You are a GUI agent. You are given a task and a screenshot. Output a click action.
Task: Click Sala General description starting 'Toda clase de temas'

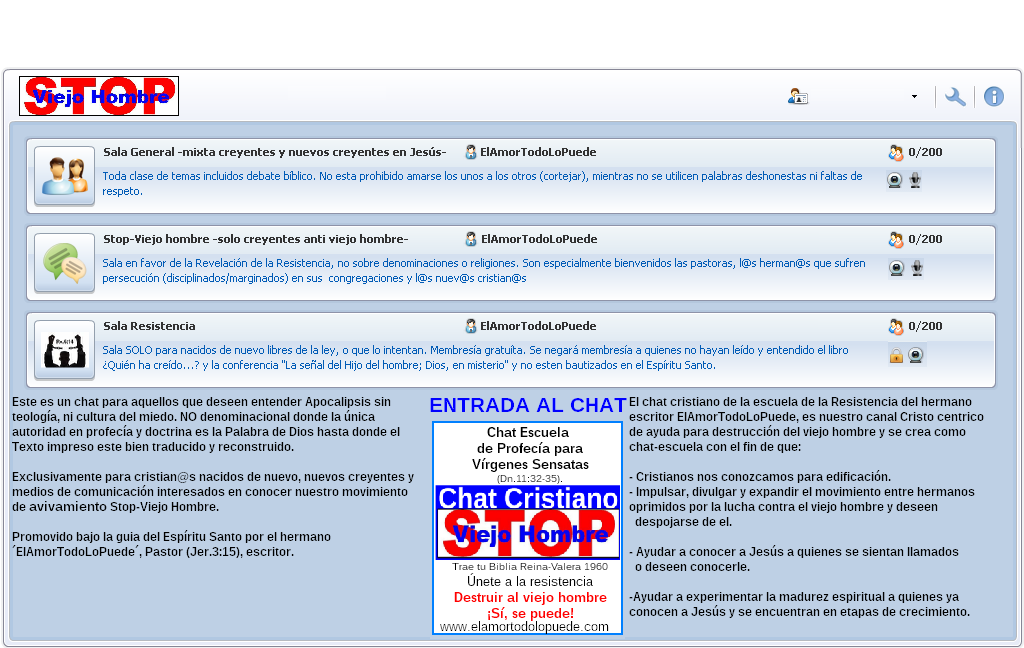click(x=482, y=184)
